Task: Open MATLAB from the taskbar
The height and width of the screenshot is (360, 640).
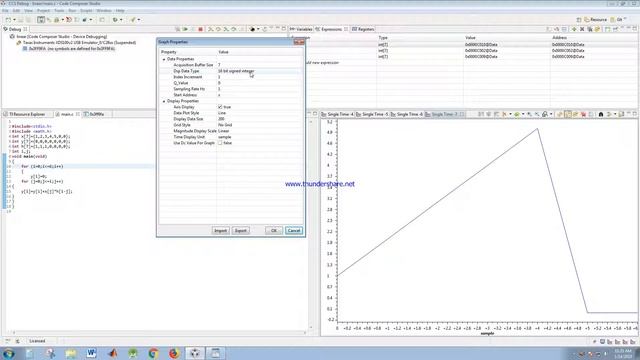Action: point(113,353)
